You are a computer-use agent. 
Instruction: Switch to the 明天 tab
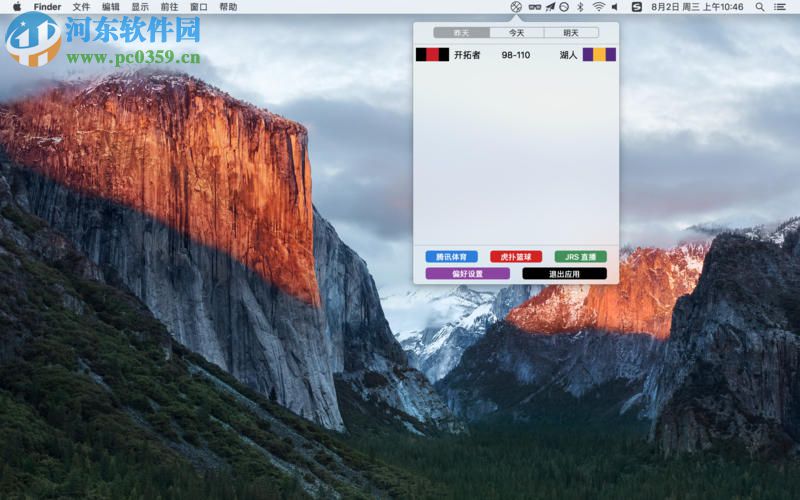571,33
